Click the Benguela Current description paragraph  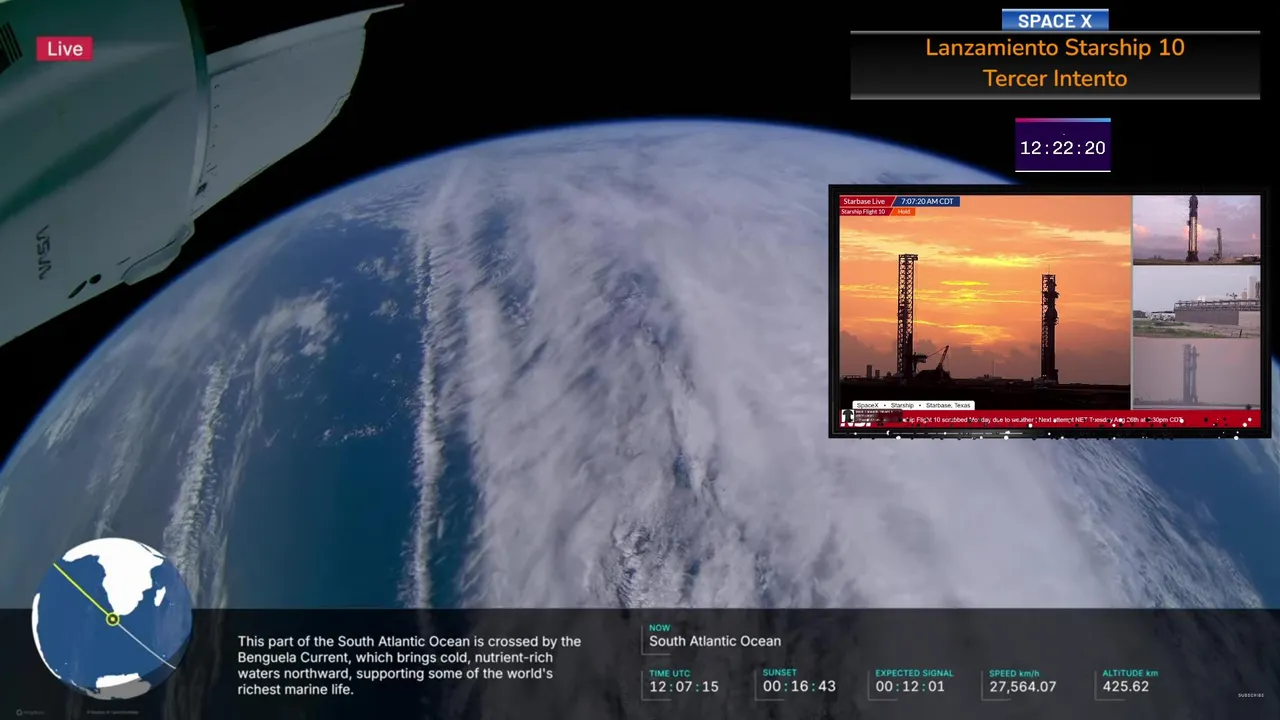409,665
